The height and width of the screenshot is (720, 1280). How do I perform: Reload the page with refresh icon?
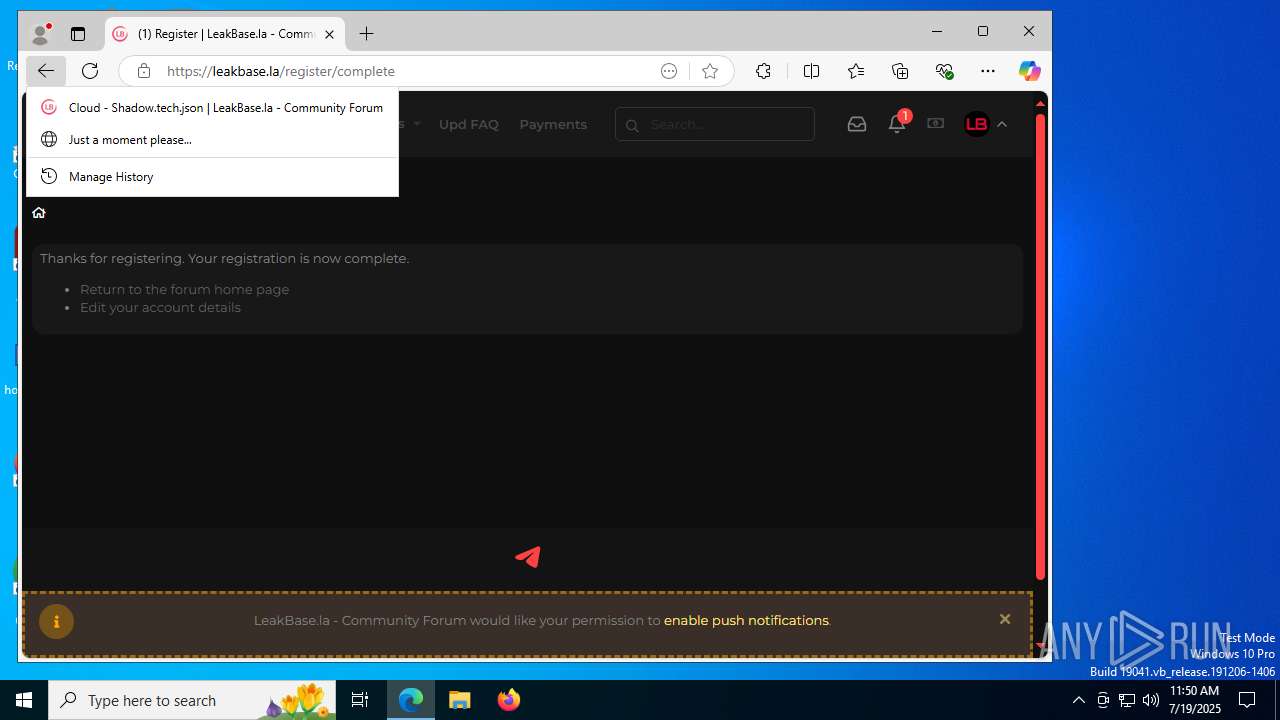click(x=90, y=71)
